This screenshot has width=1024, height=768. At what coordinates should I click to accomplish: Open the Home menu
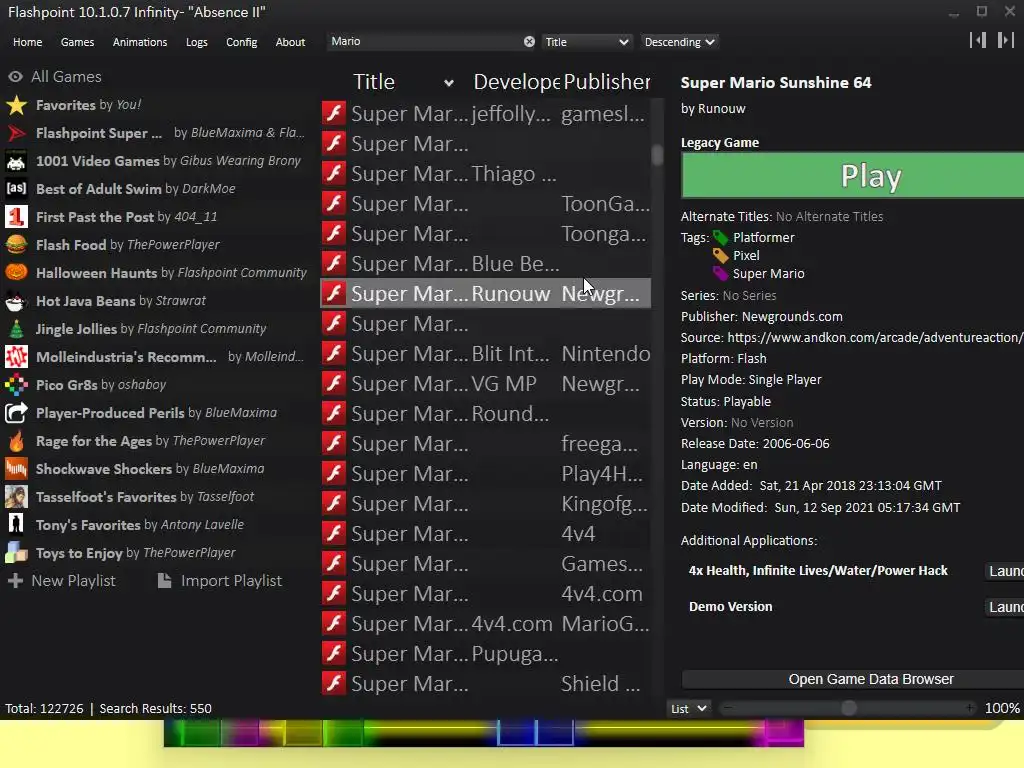click(27, 42)
